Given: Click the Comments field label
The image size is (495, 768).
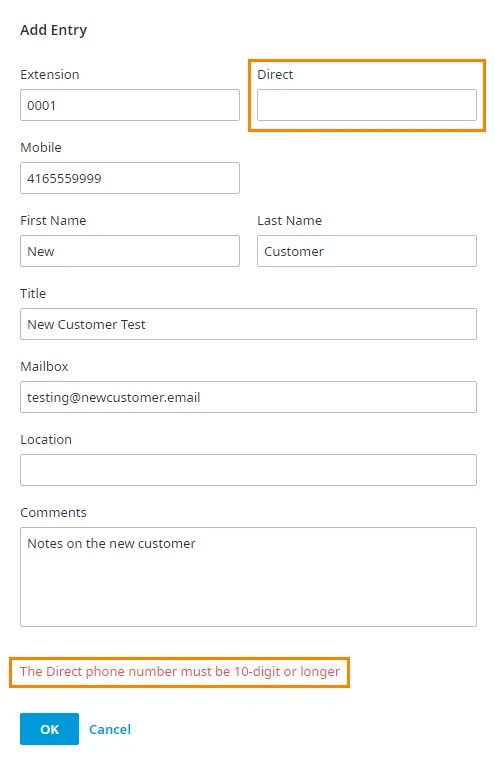Looking at the screenshot, I should click(53, 512).
